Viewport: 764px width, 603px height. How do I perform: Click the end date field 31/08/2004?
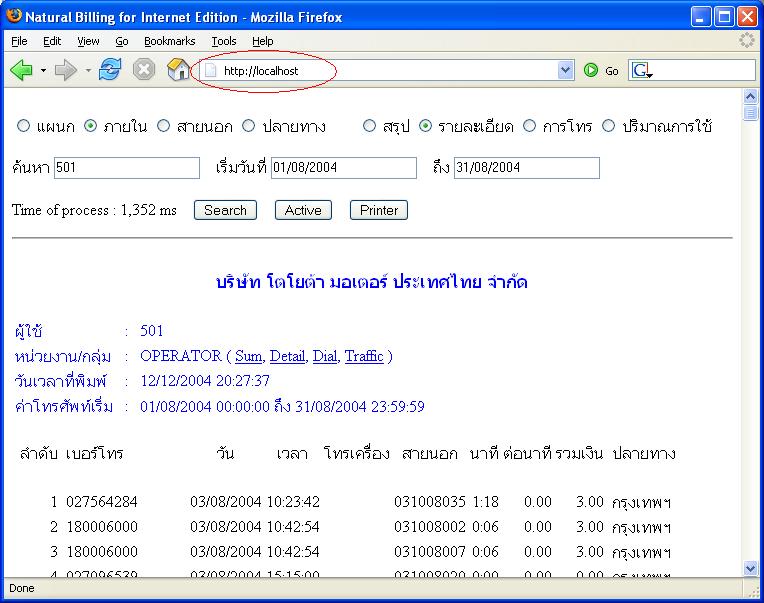pyautogui.click(x=527, y=168)
